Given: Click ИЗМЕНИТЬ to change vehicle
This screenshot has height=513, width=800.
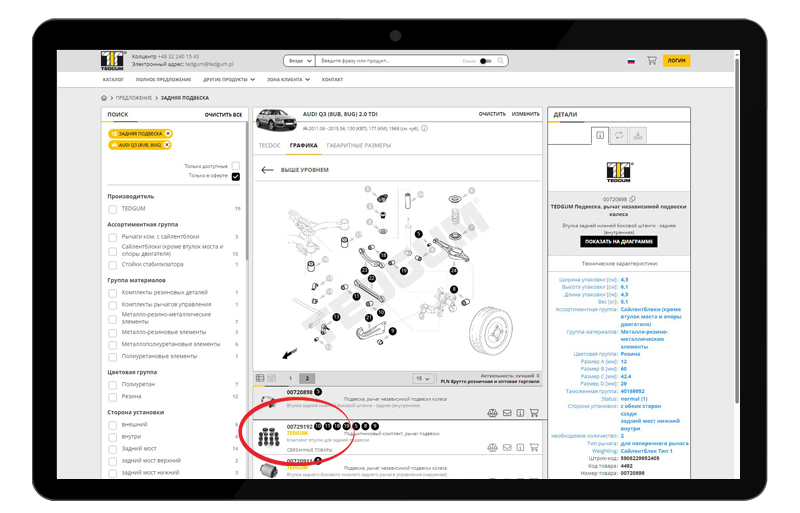Looking at the screenshot, I should point(526,114).
